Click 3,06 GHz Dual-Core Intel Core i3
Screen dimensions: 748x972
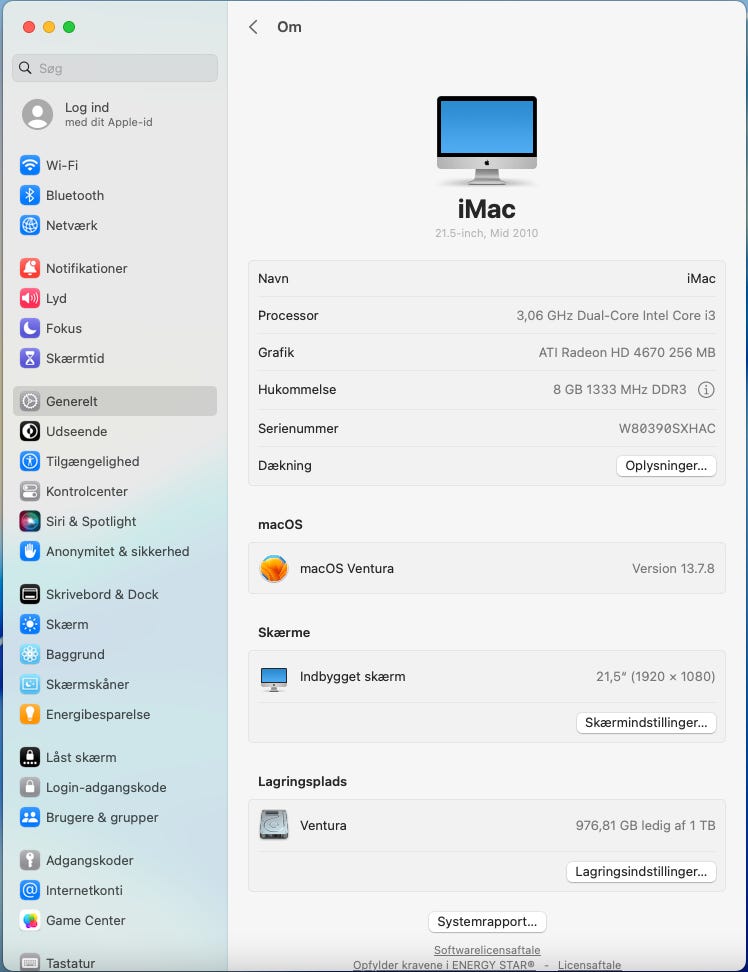(616, 316)
